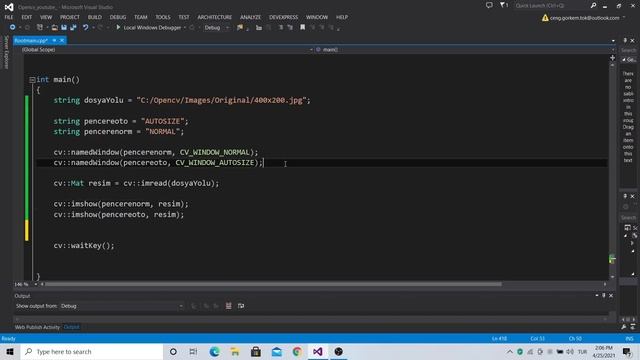Click the Navigate Backward toolbar icon
The width and height of the screenshot is (640, 360).
pos(12,27)
